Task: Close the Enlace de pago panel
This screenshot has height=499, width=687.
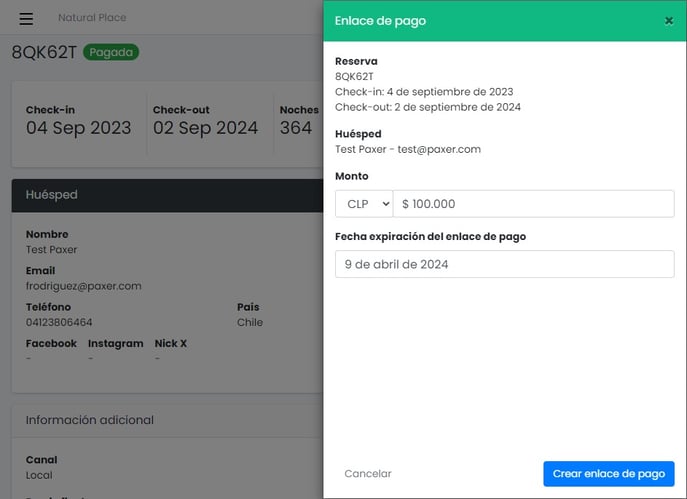Action: point(669,21)
